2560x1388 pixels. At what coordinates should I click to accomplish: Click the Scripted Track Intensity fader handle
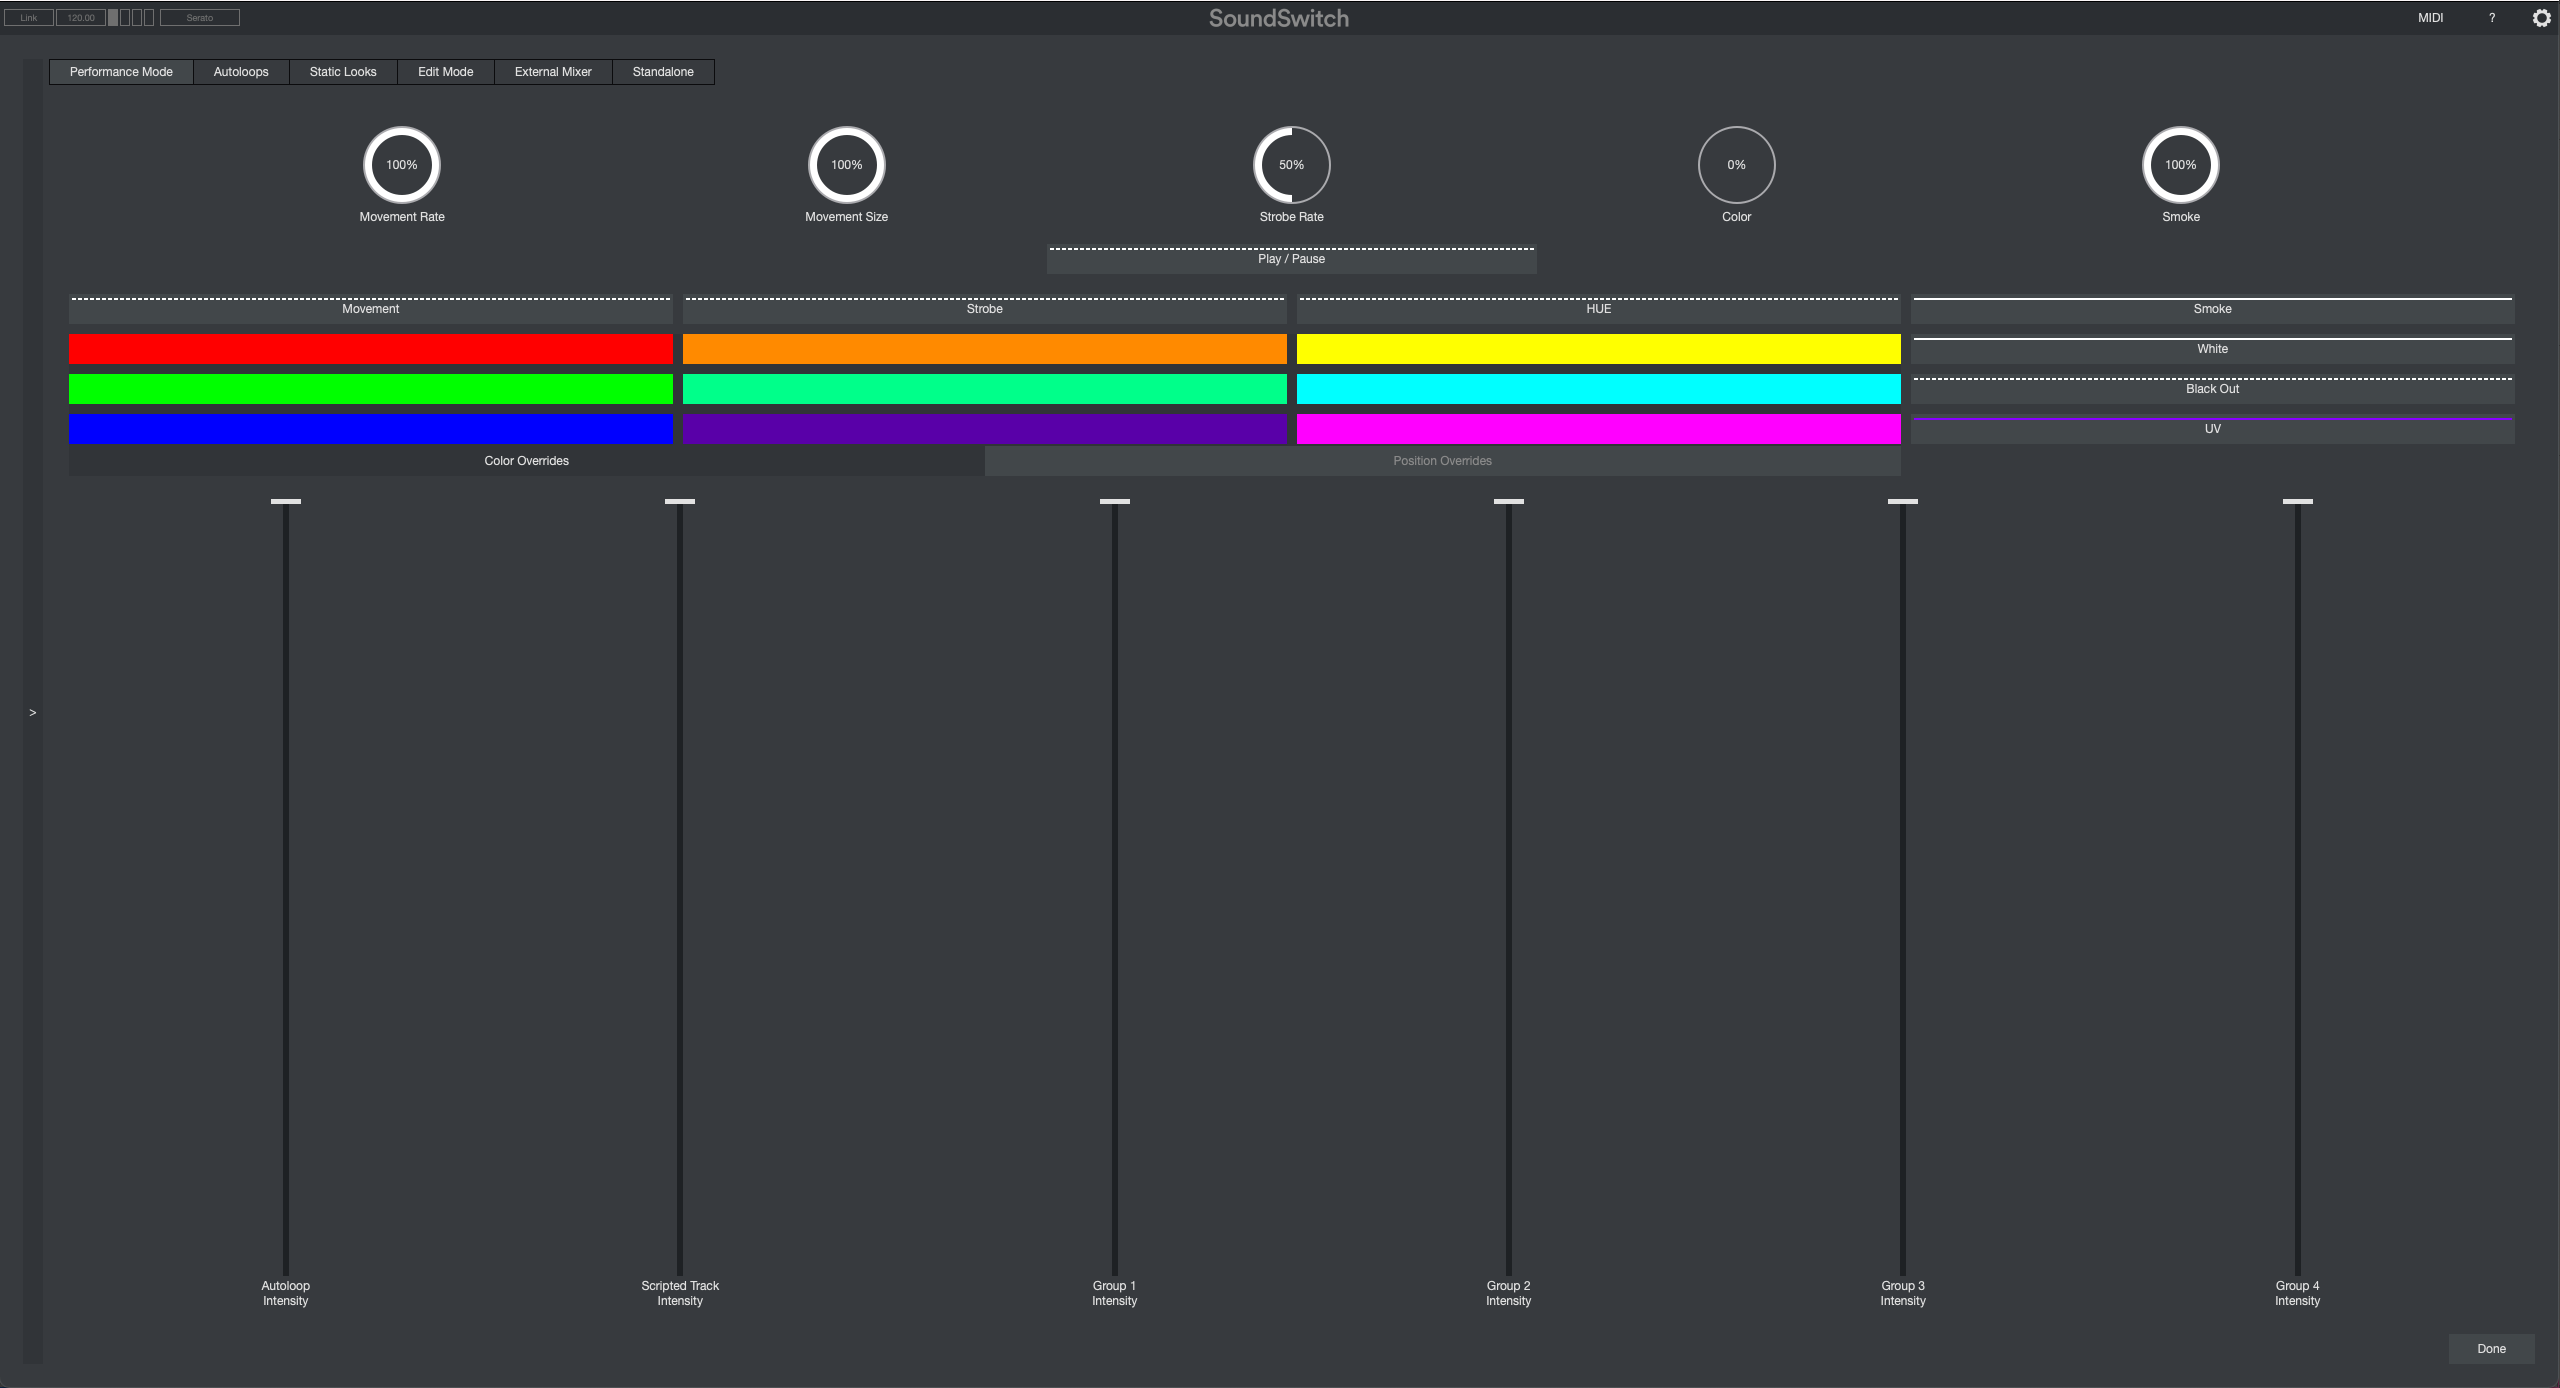click(680, 502)
